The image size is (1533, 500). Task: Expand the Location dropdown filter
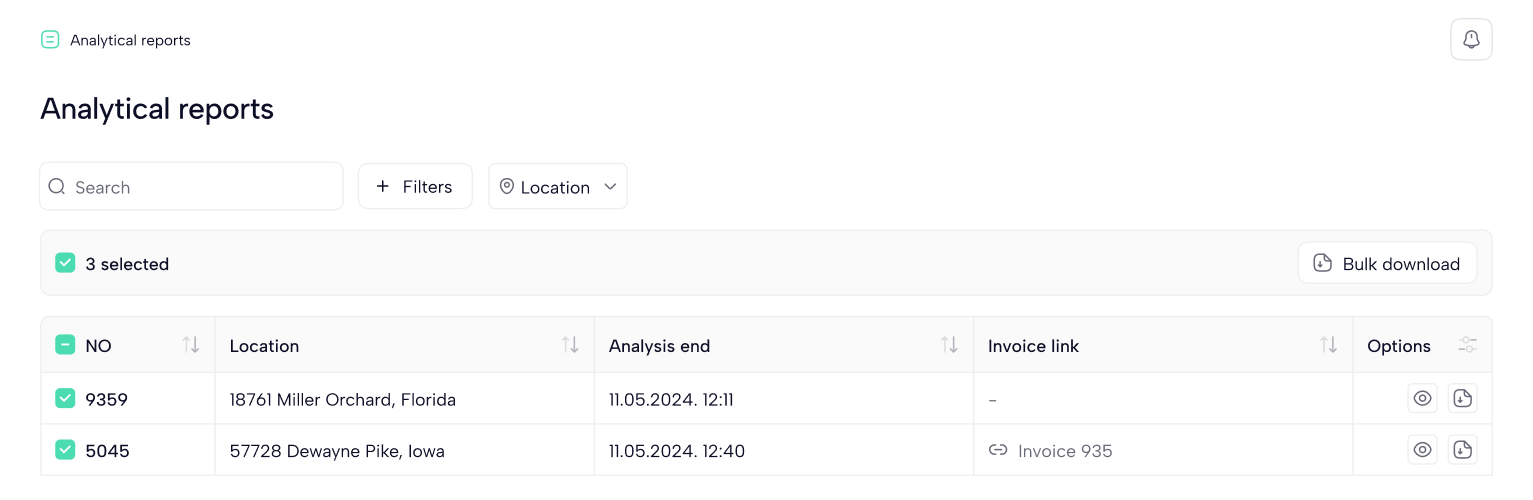click(558, 187)
